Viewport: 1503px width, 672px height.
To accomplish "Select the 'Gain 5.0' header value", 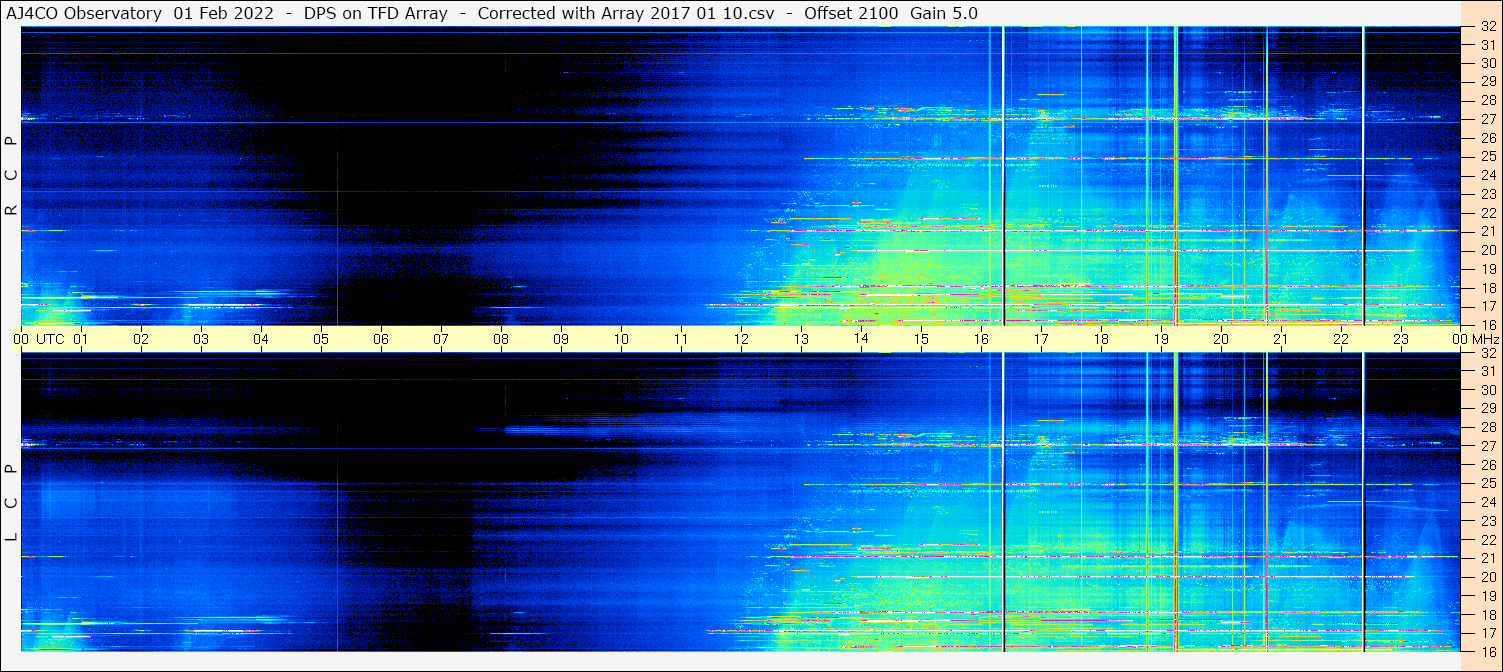I will (944, 13).
